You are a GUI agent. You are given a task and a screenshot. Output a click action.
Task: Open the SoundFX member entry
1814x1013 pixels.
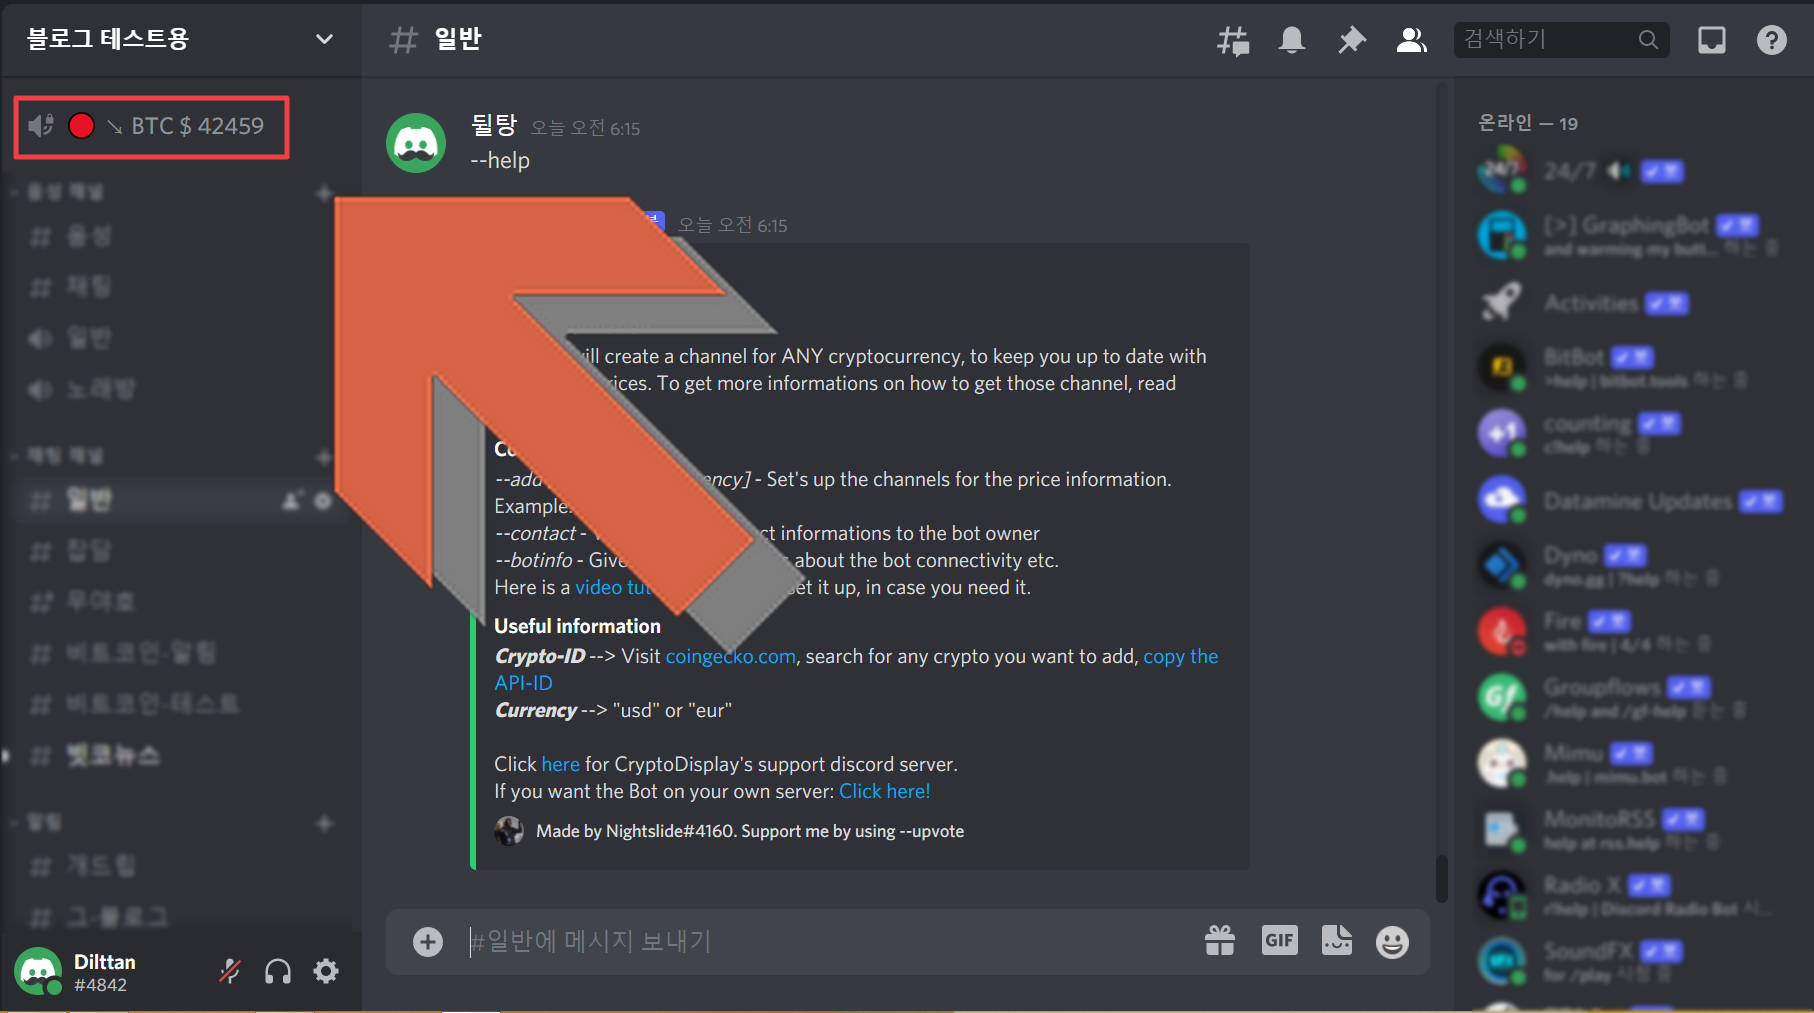pyautogui.click(x=1628, y=961)
